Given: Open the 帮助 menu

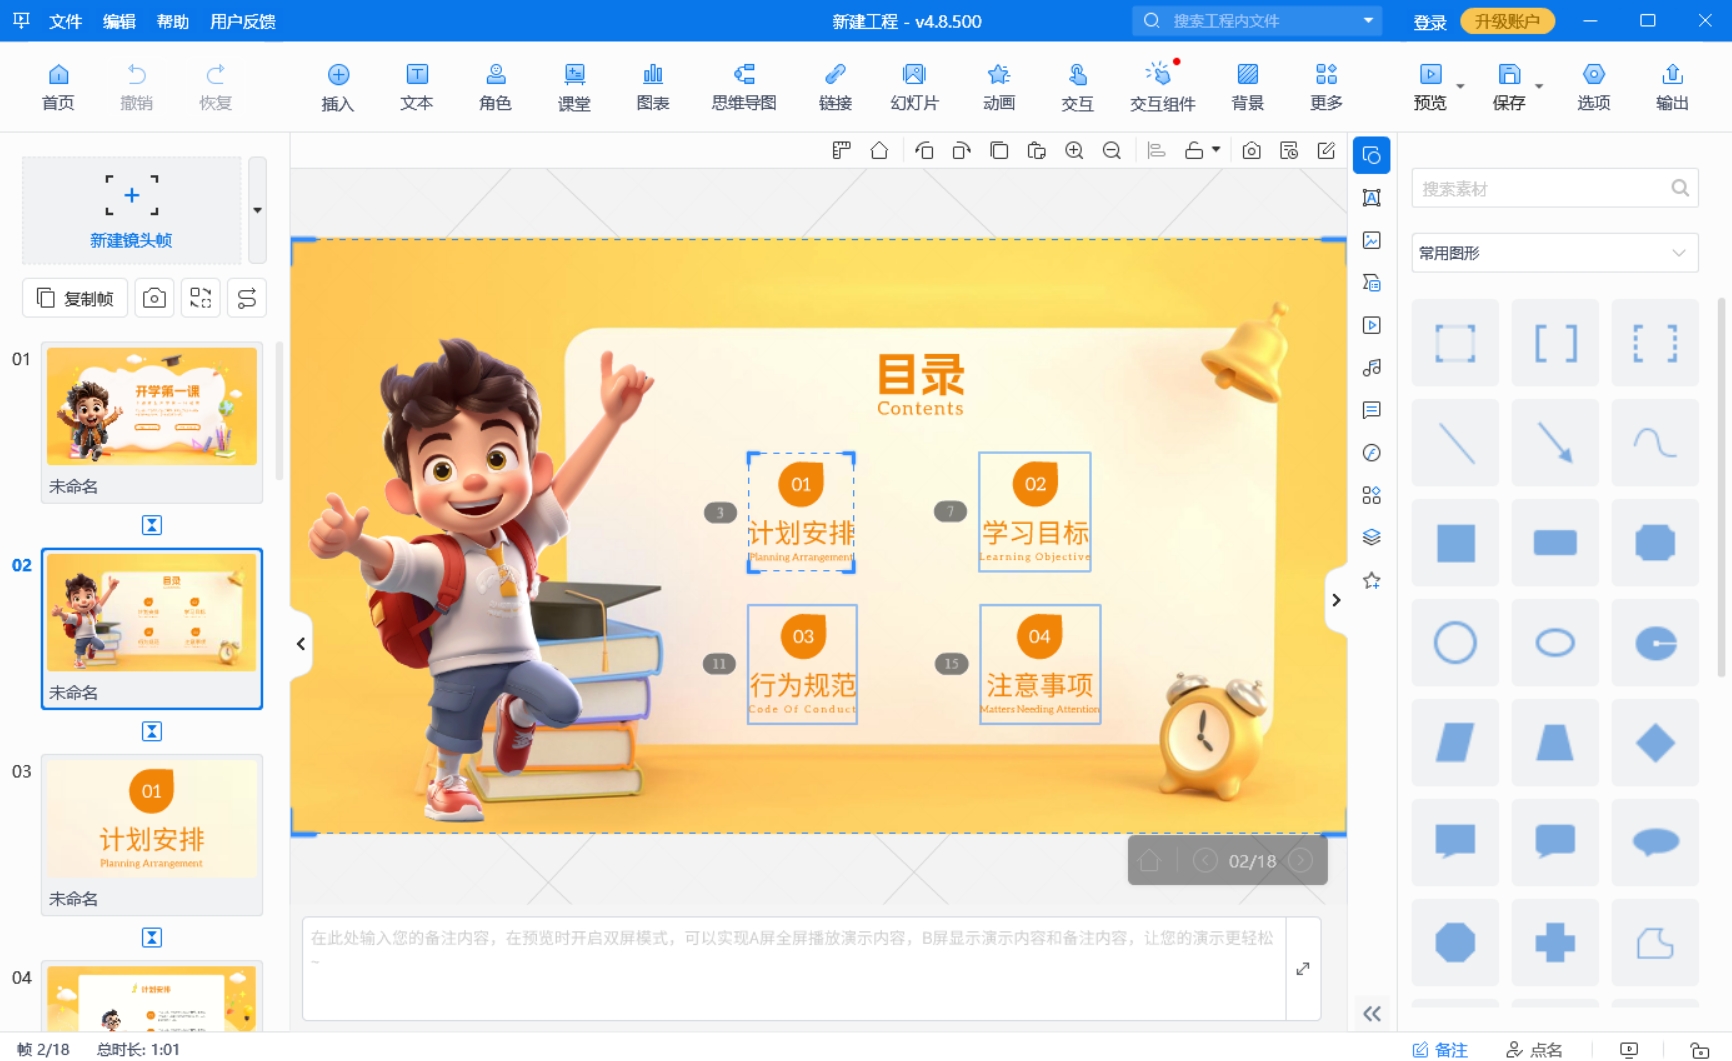Looking at the screenshot, I should click(x=173, y=21).
